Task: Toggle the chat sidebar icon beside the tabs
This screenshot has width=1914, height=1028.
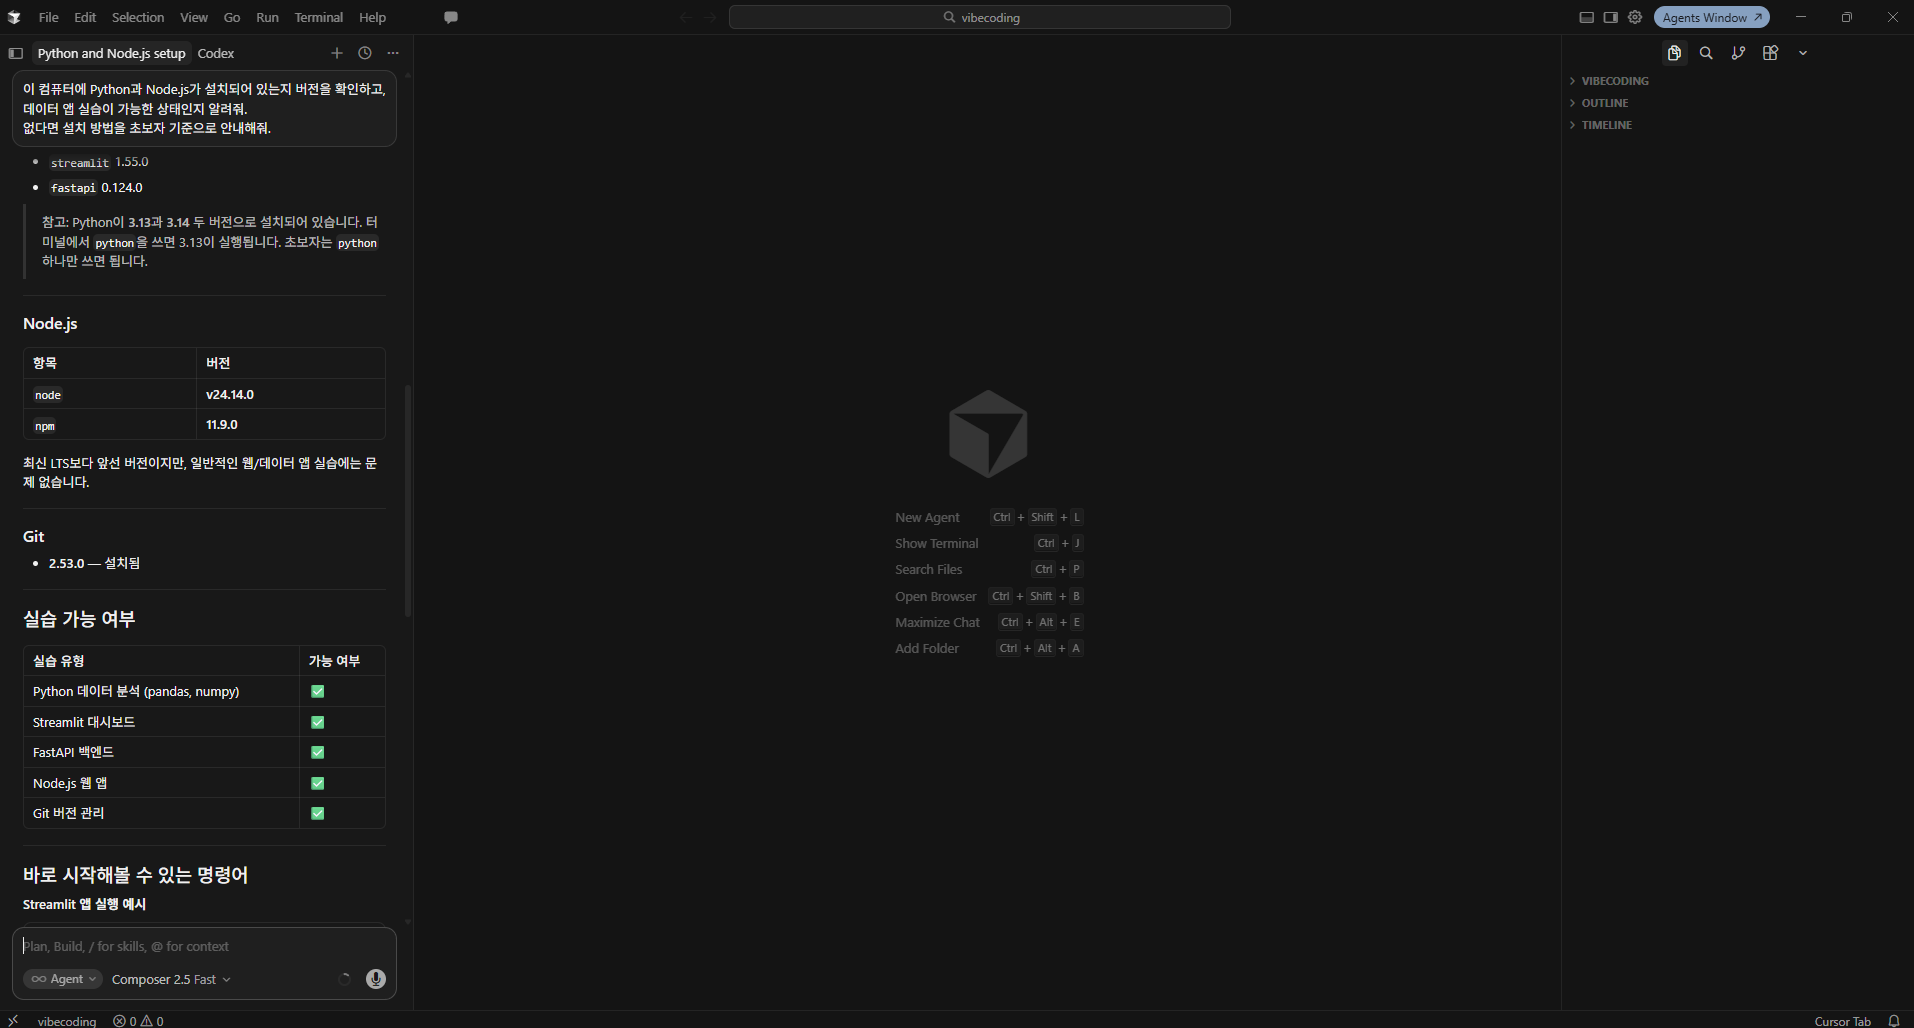Action: pos(15,53)
